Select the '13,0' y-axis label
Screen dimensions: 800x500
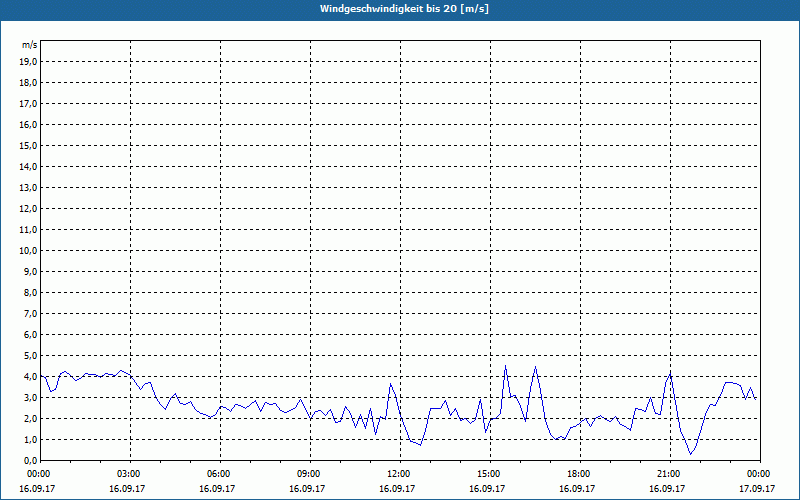[28, 188]
